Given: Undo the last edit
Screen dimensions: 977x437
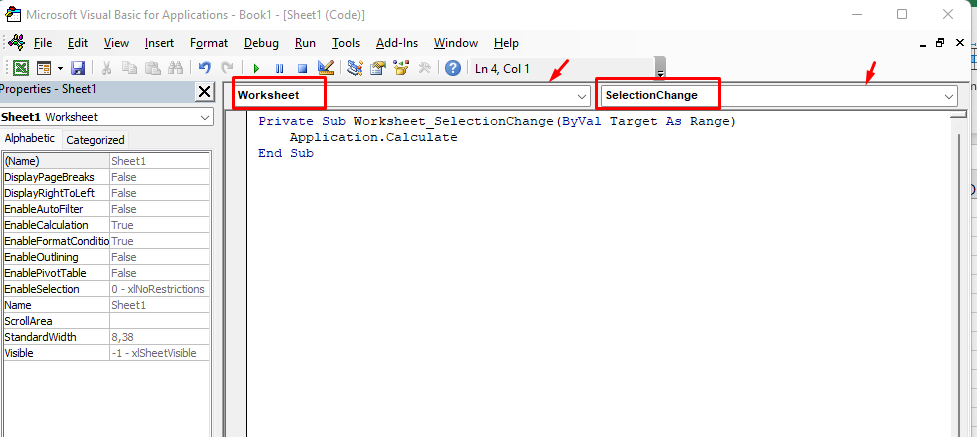Looking at the screenshot, I should (204, 68).
